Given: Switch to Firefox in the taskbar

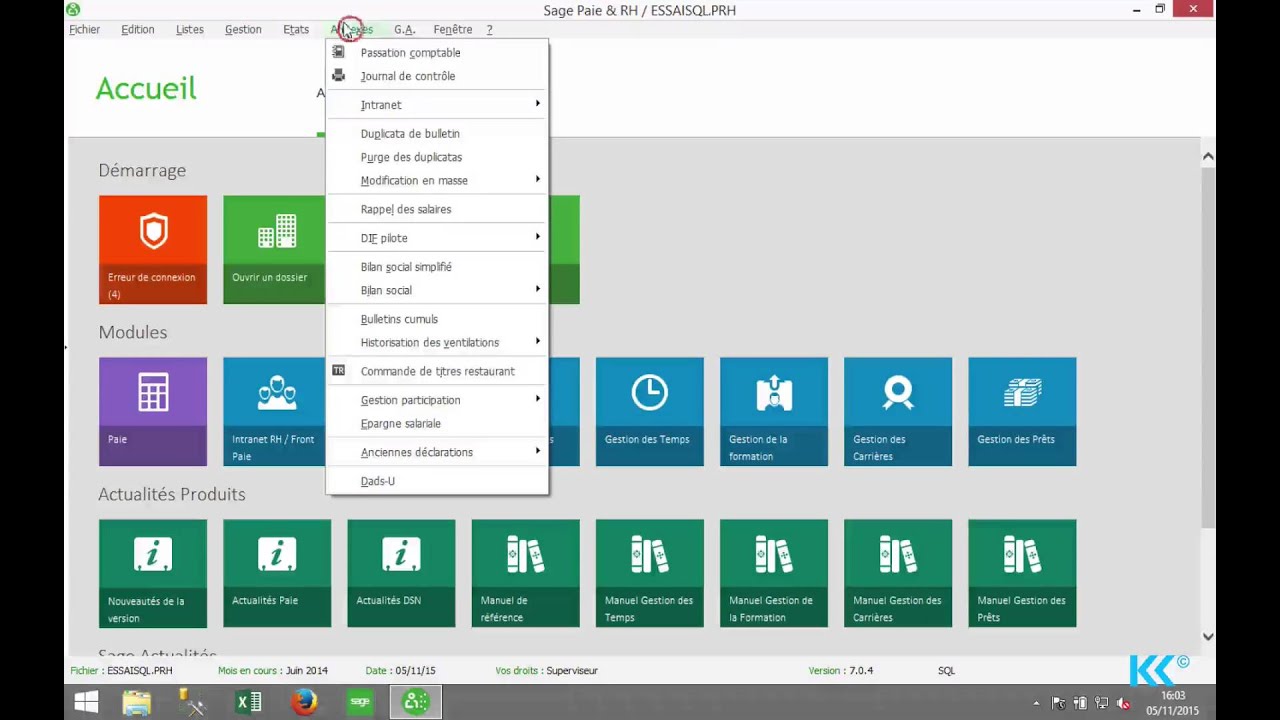Looking at the screenshot, I should click(x=304, y=703).
